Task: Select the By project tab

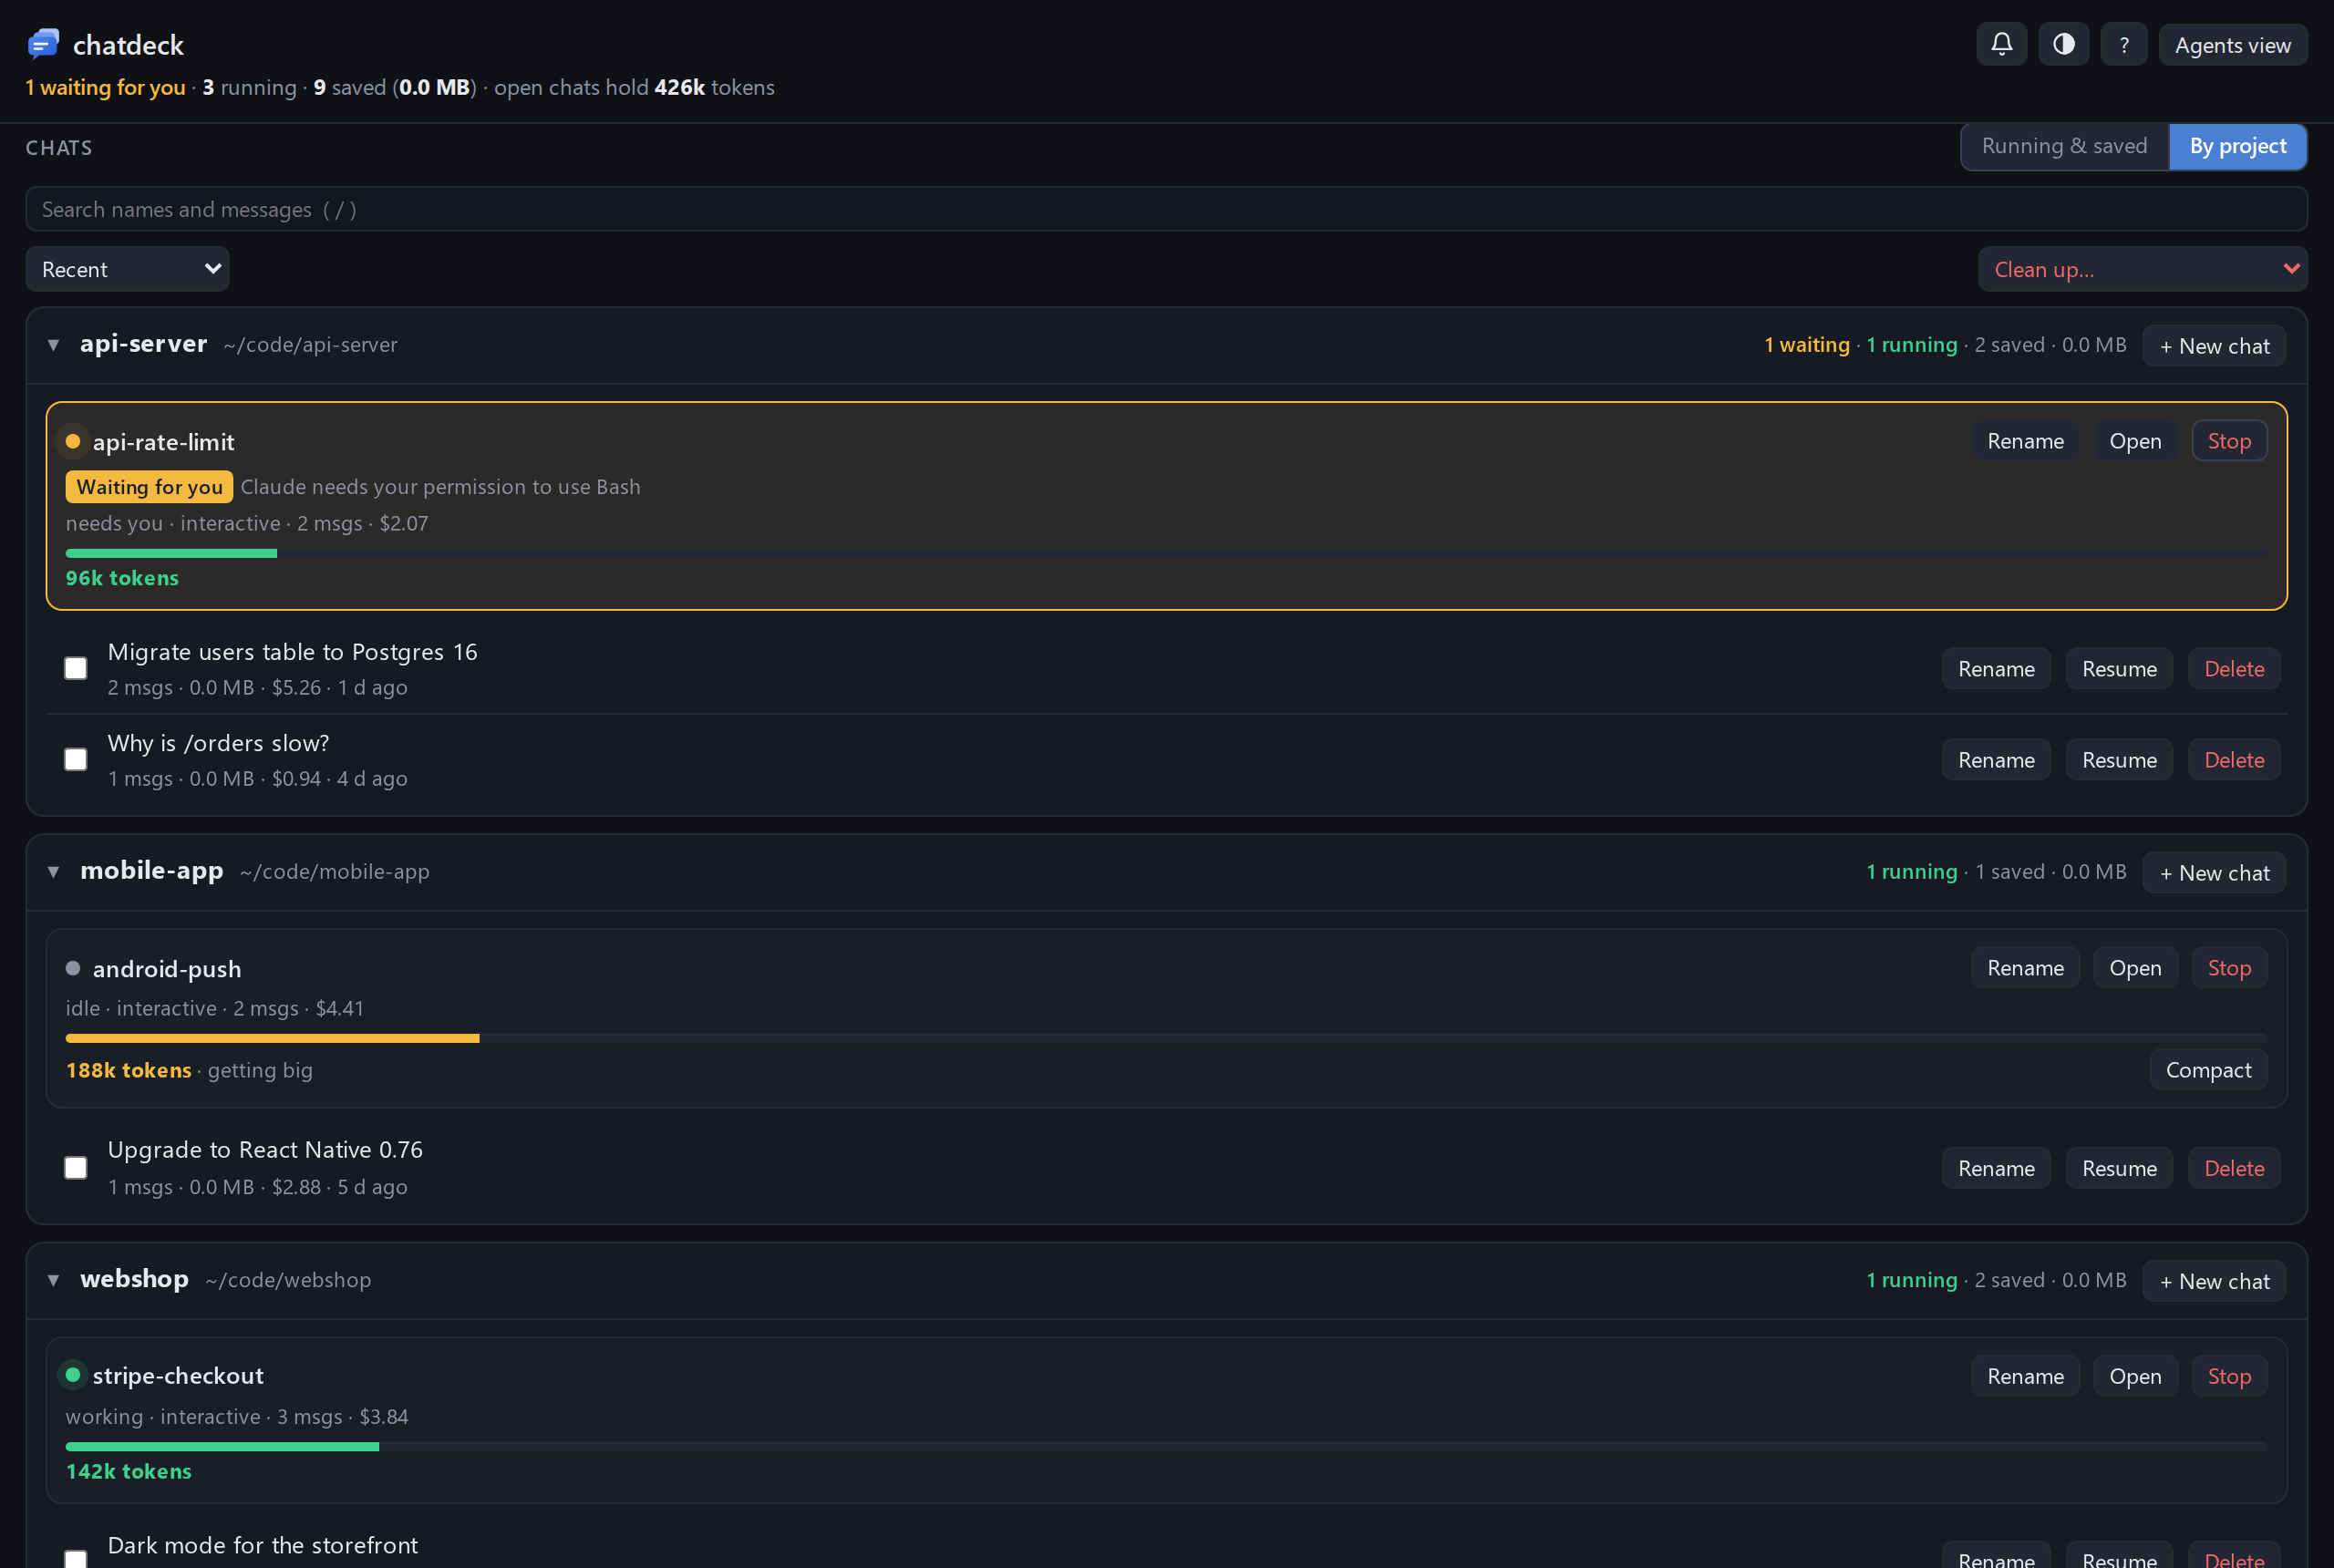Action: point(2237,147)
